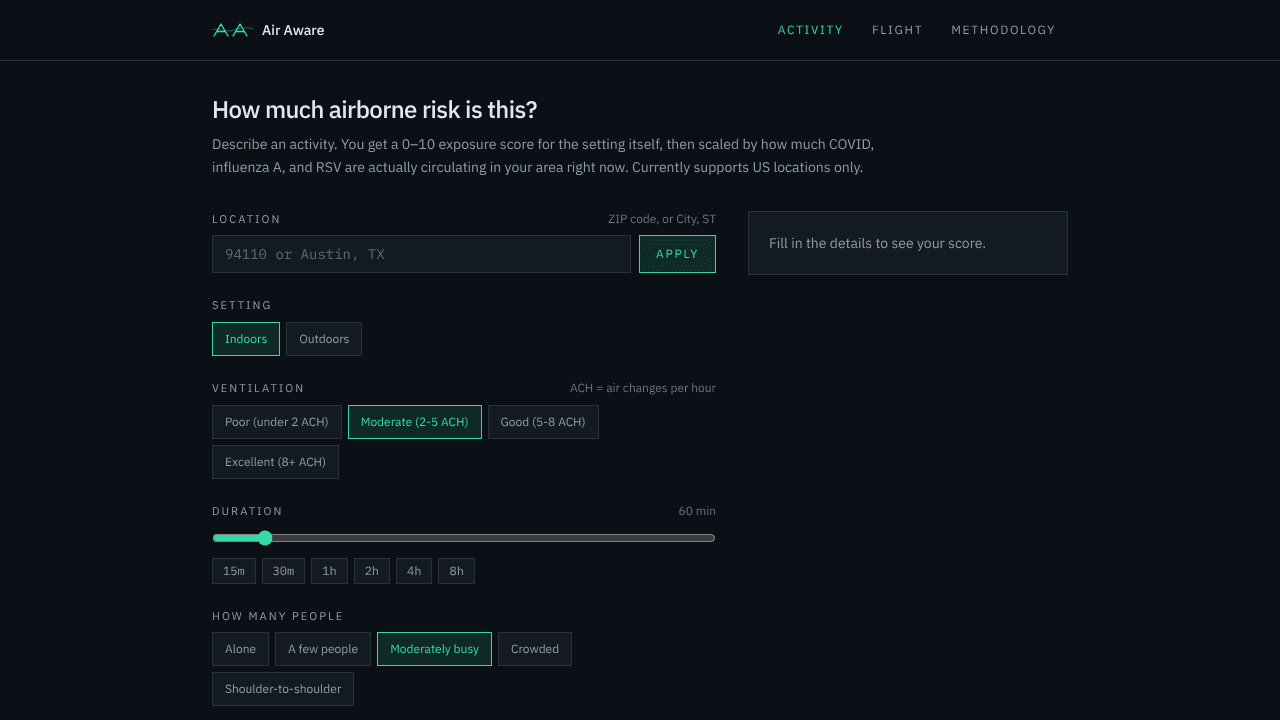The width and height of the screenshot is (1280, 720).
Task: Click the 'ZIP code, or City, ST' hint
Action: click(662, 219)
